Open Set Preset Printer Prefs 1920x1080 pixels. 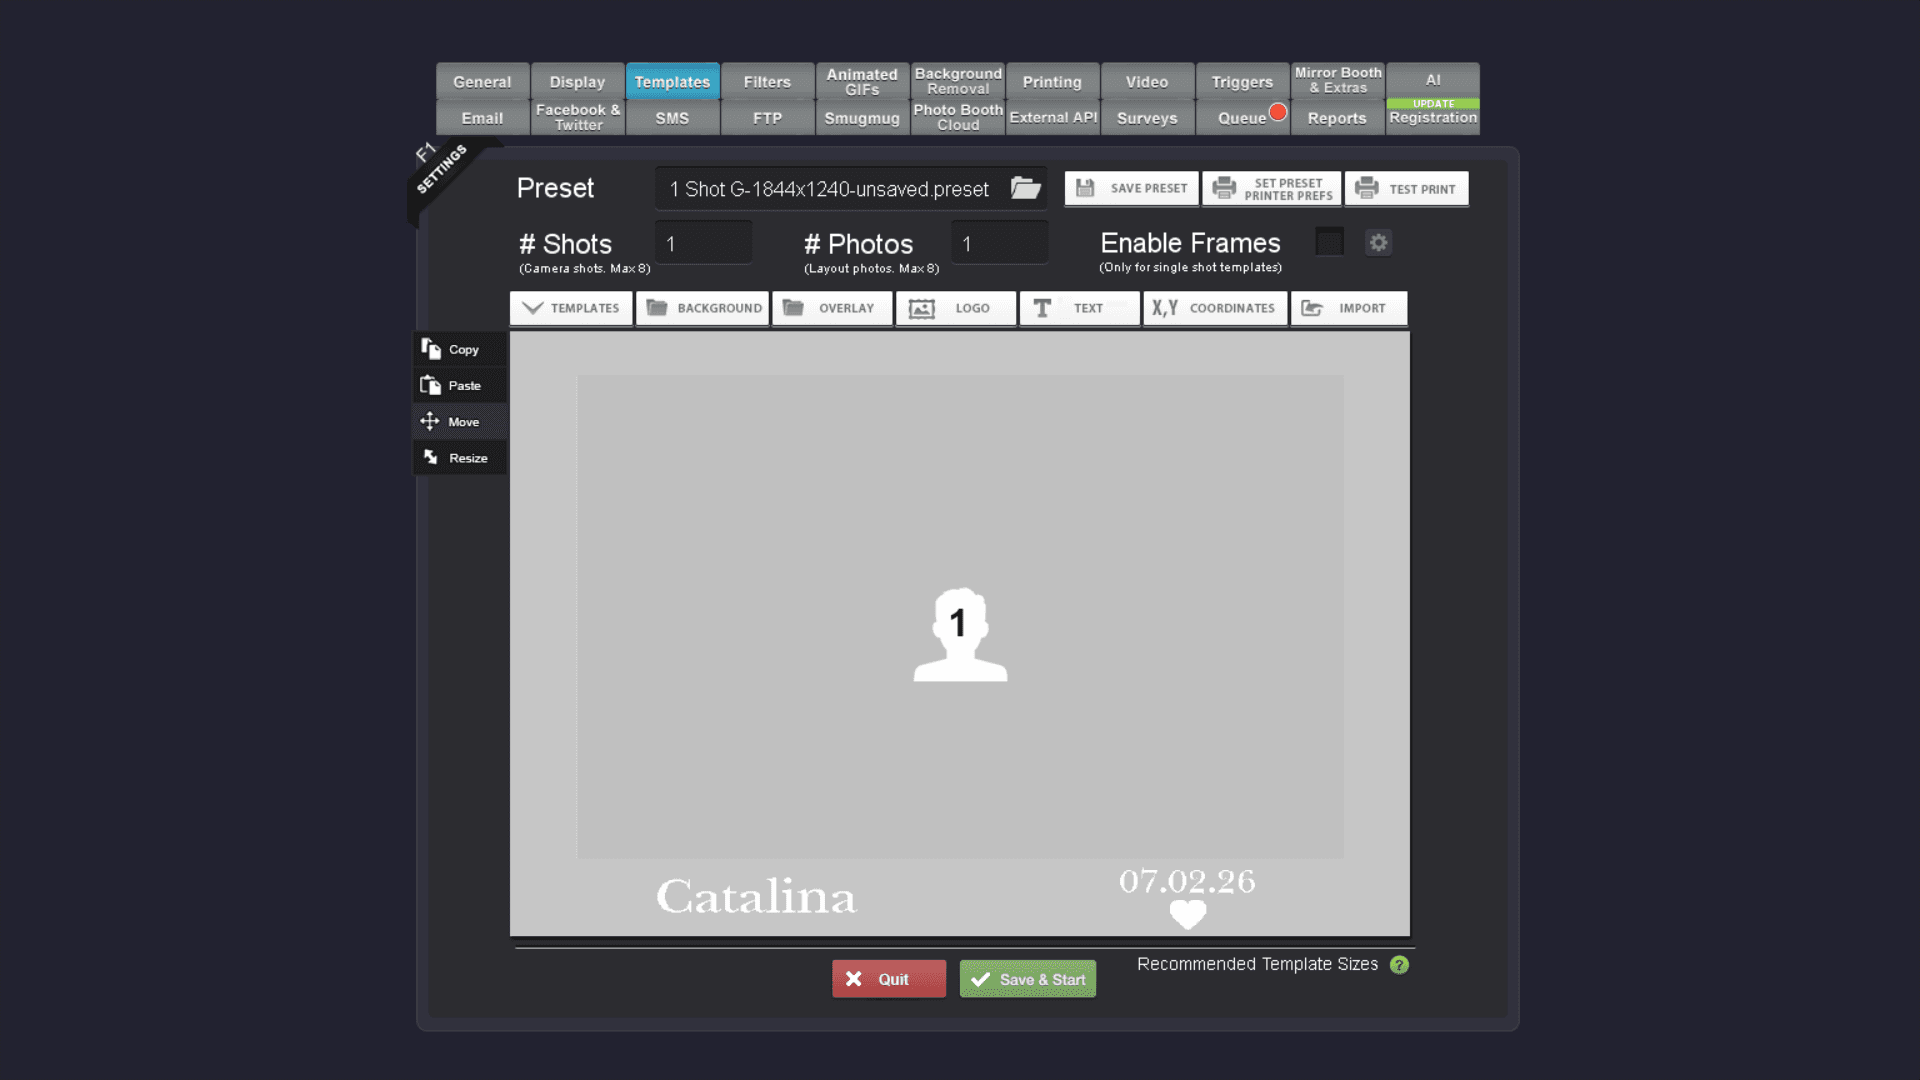click(x=1272, y=188)
